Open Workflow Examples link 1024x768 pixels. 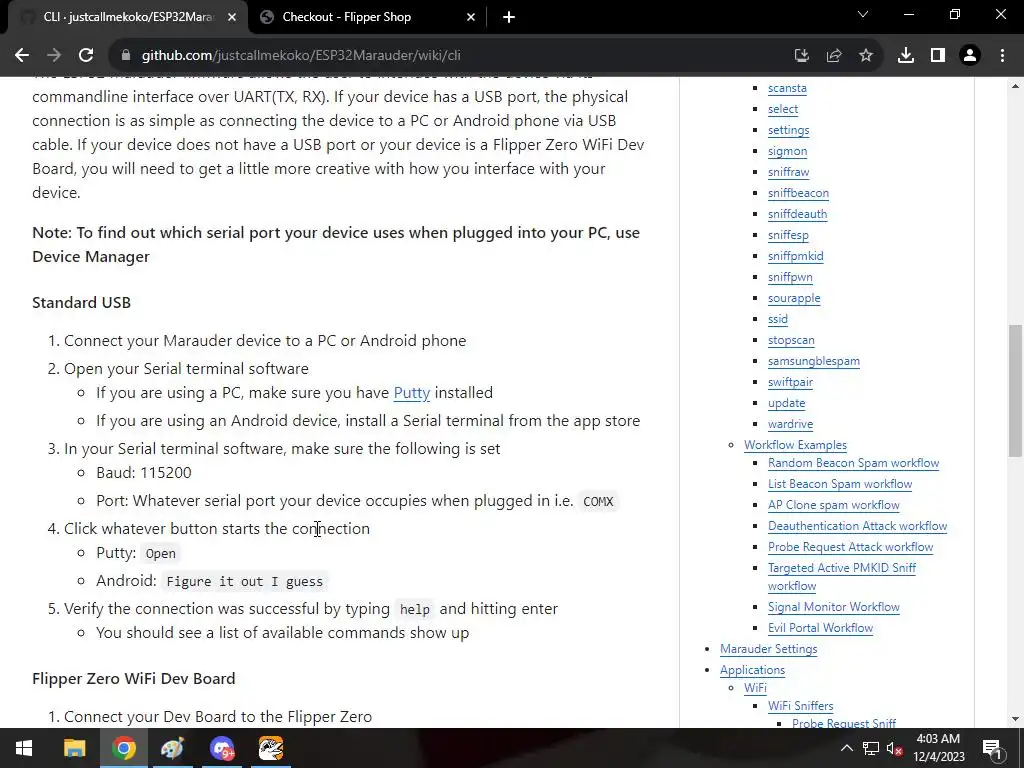795,445
